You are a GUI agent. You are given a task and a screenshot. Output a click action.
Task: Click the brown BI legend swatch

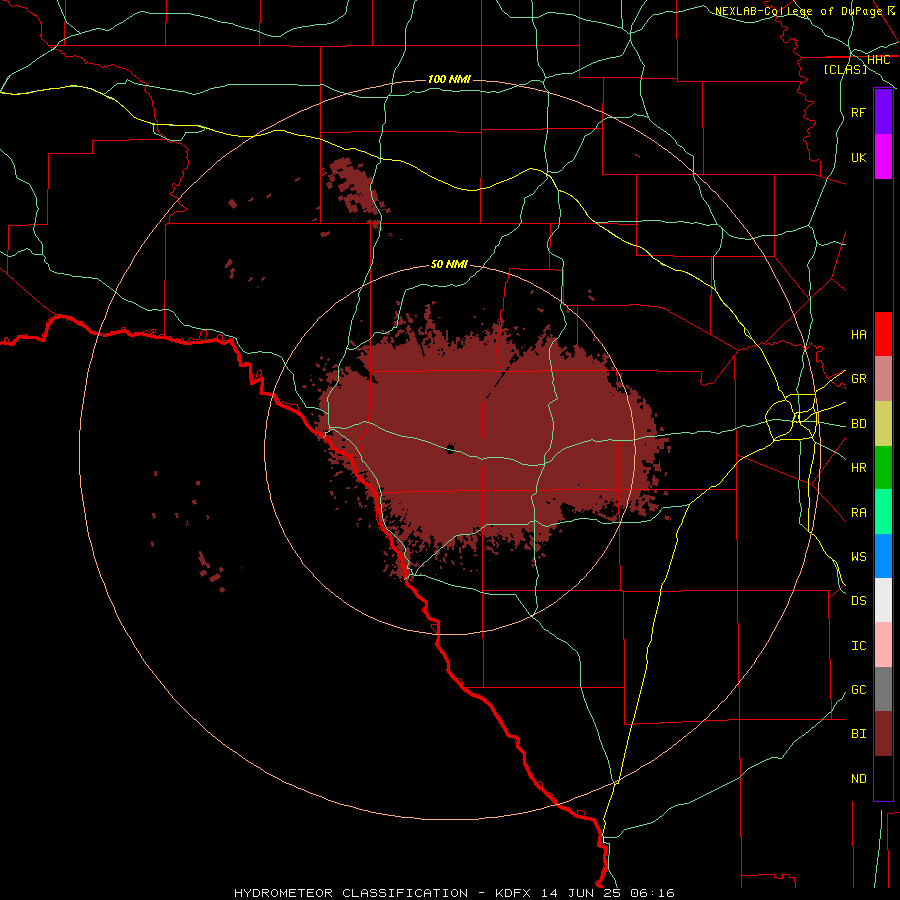pos(883,734)
